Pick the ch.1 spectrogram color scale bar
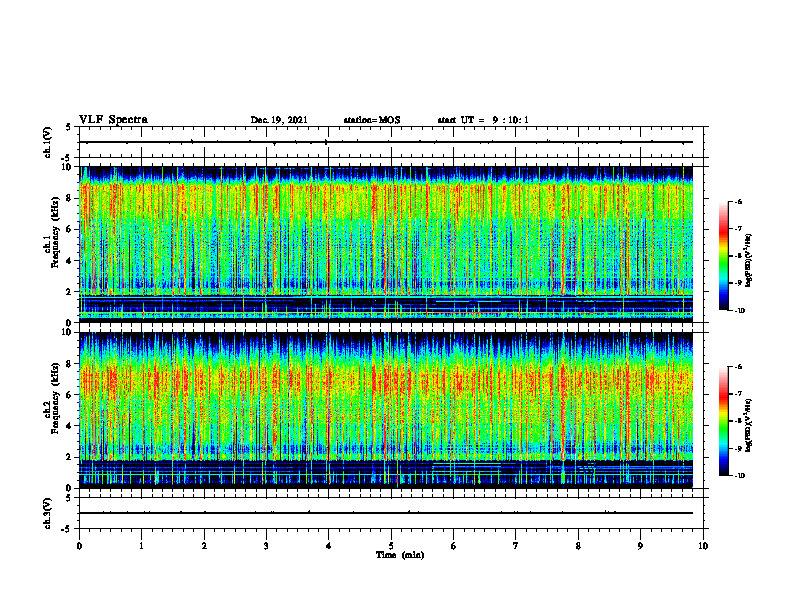This screenshot has width=792, height=612. point(723,256)
